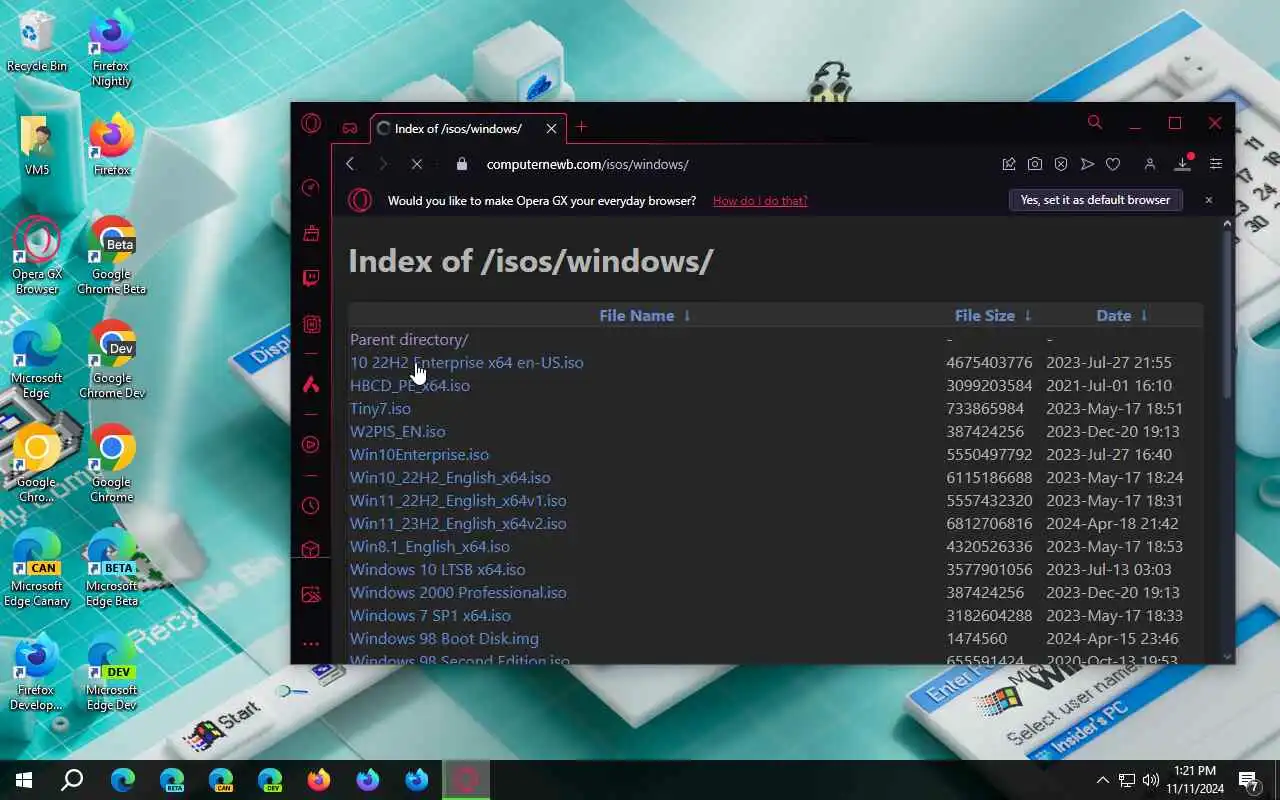Open sidebar three-dots setup menu

311,644
